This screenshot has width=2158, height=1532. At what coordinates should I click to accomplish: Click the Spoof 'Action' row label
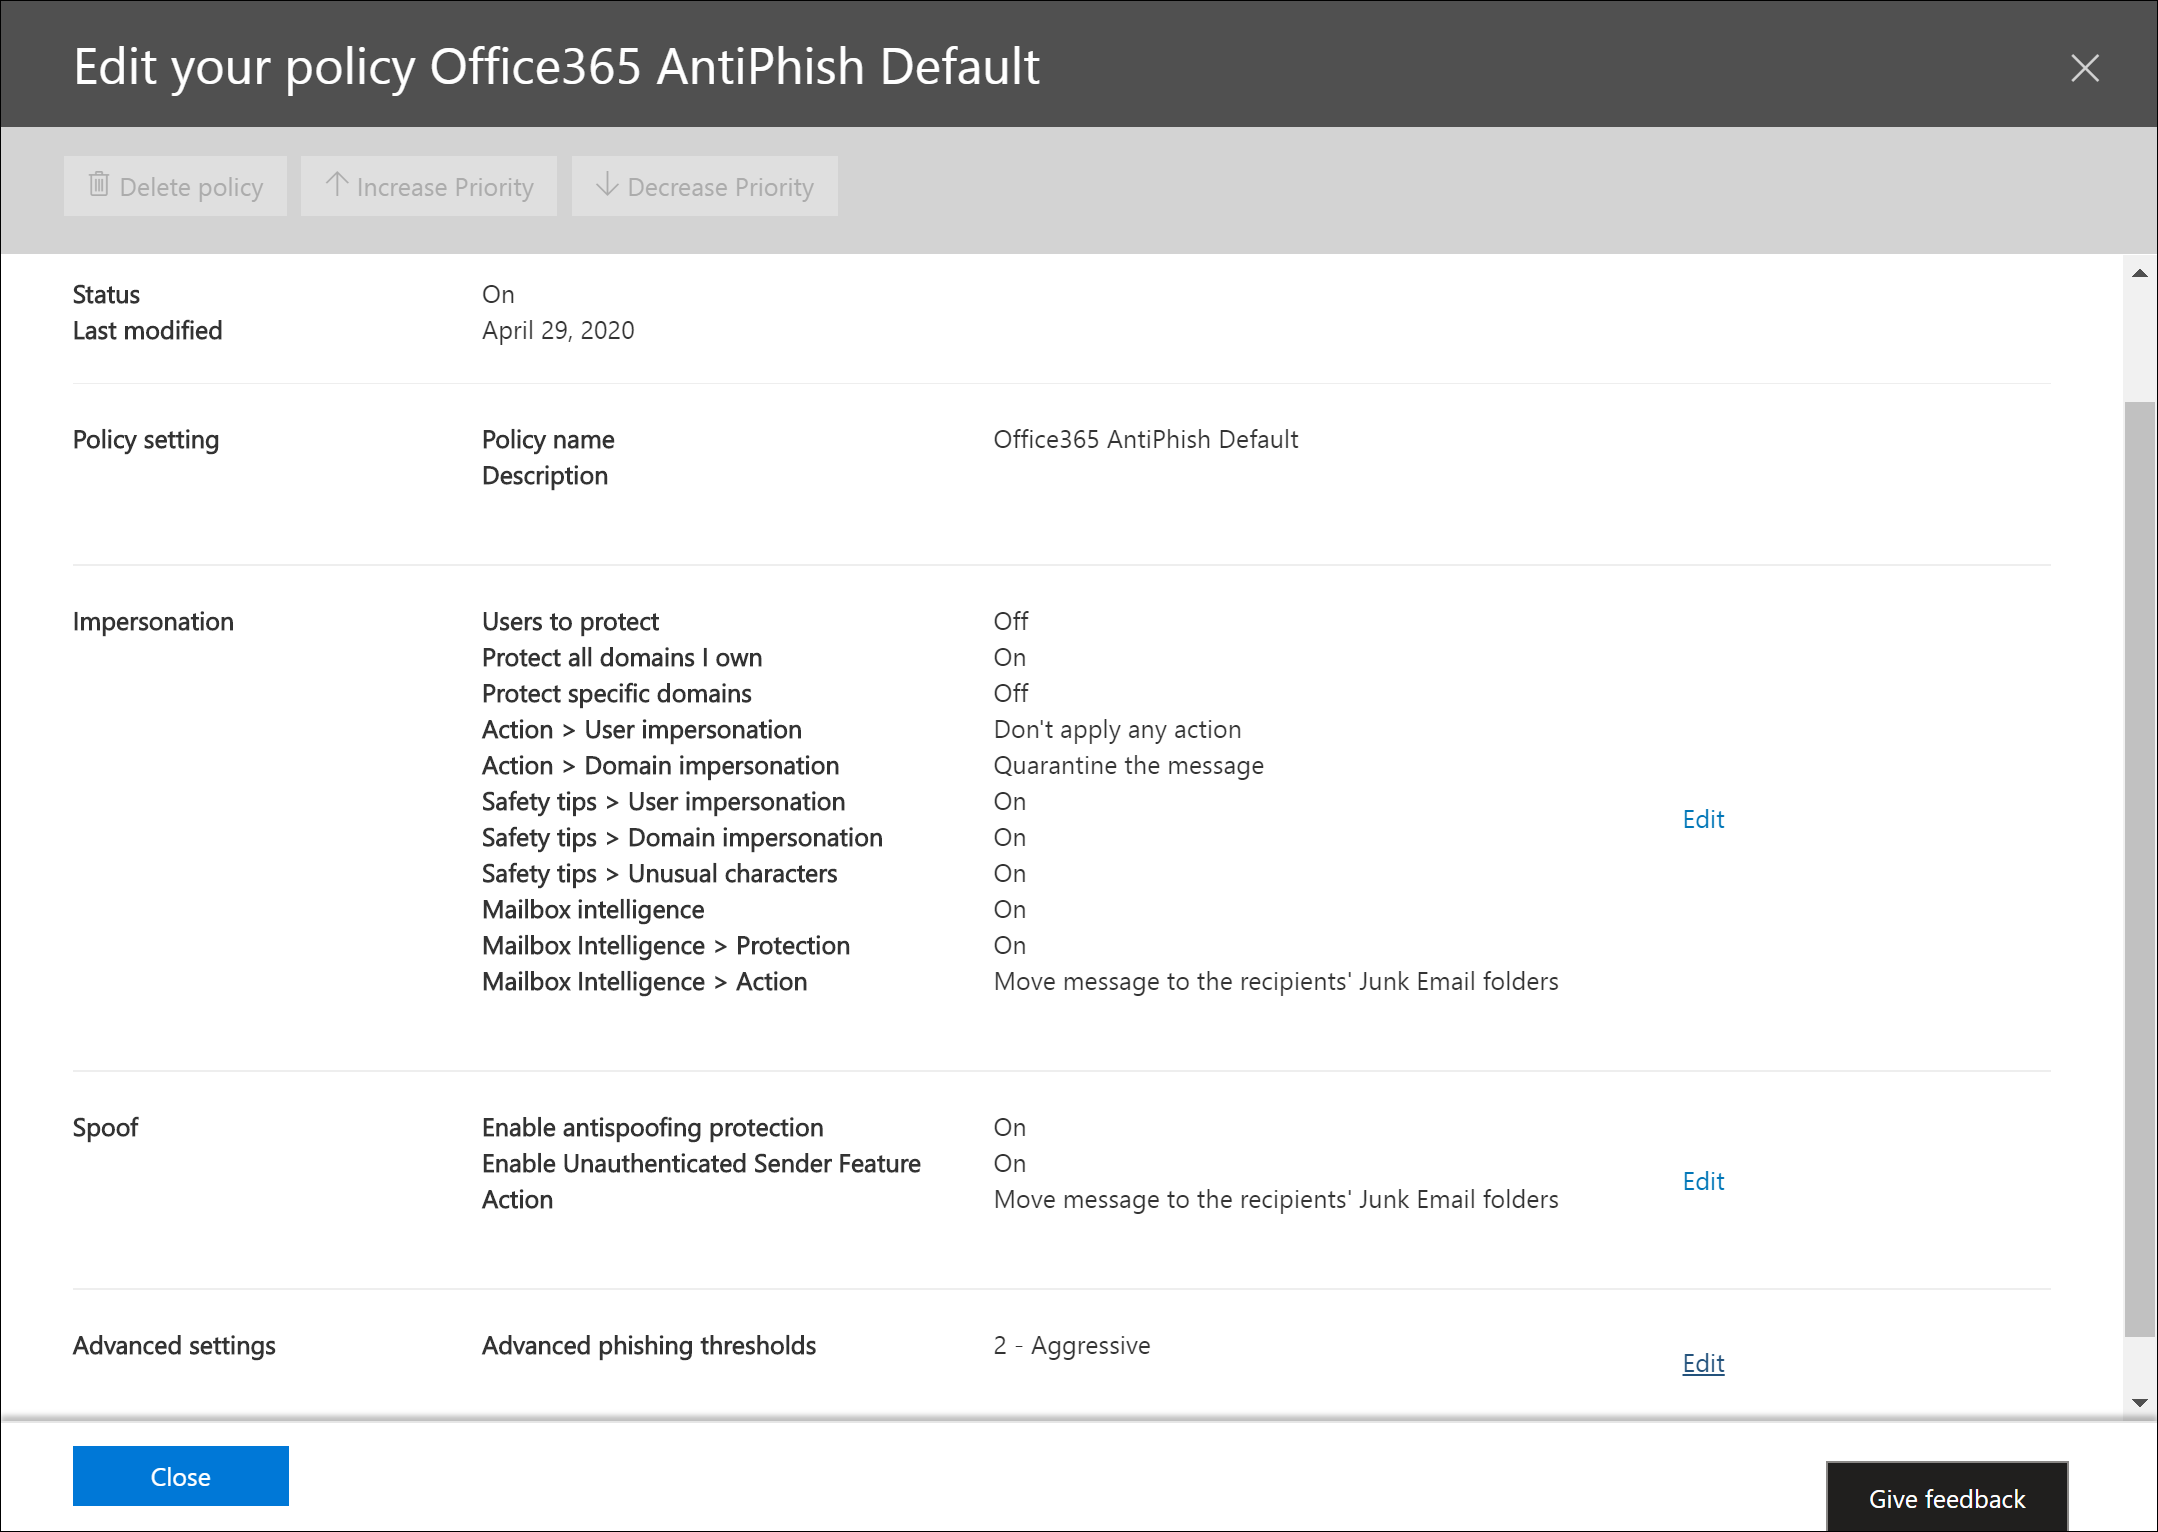517,1200
